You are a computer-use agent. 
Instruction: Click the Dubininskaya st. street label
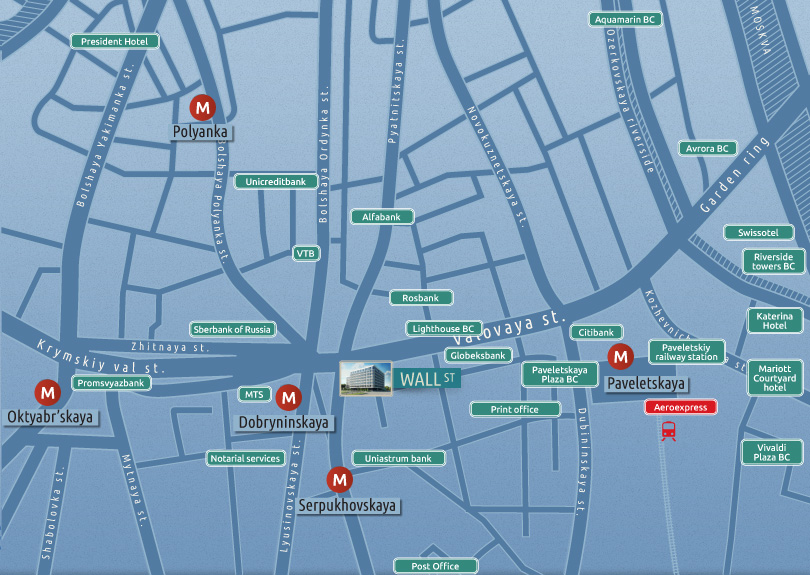point(583,461)
